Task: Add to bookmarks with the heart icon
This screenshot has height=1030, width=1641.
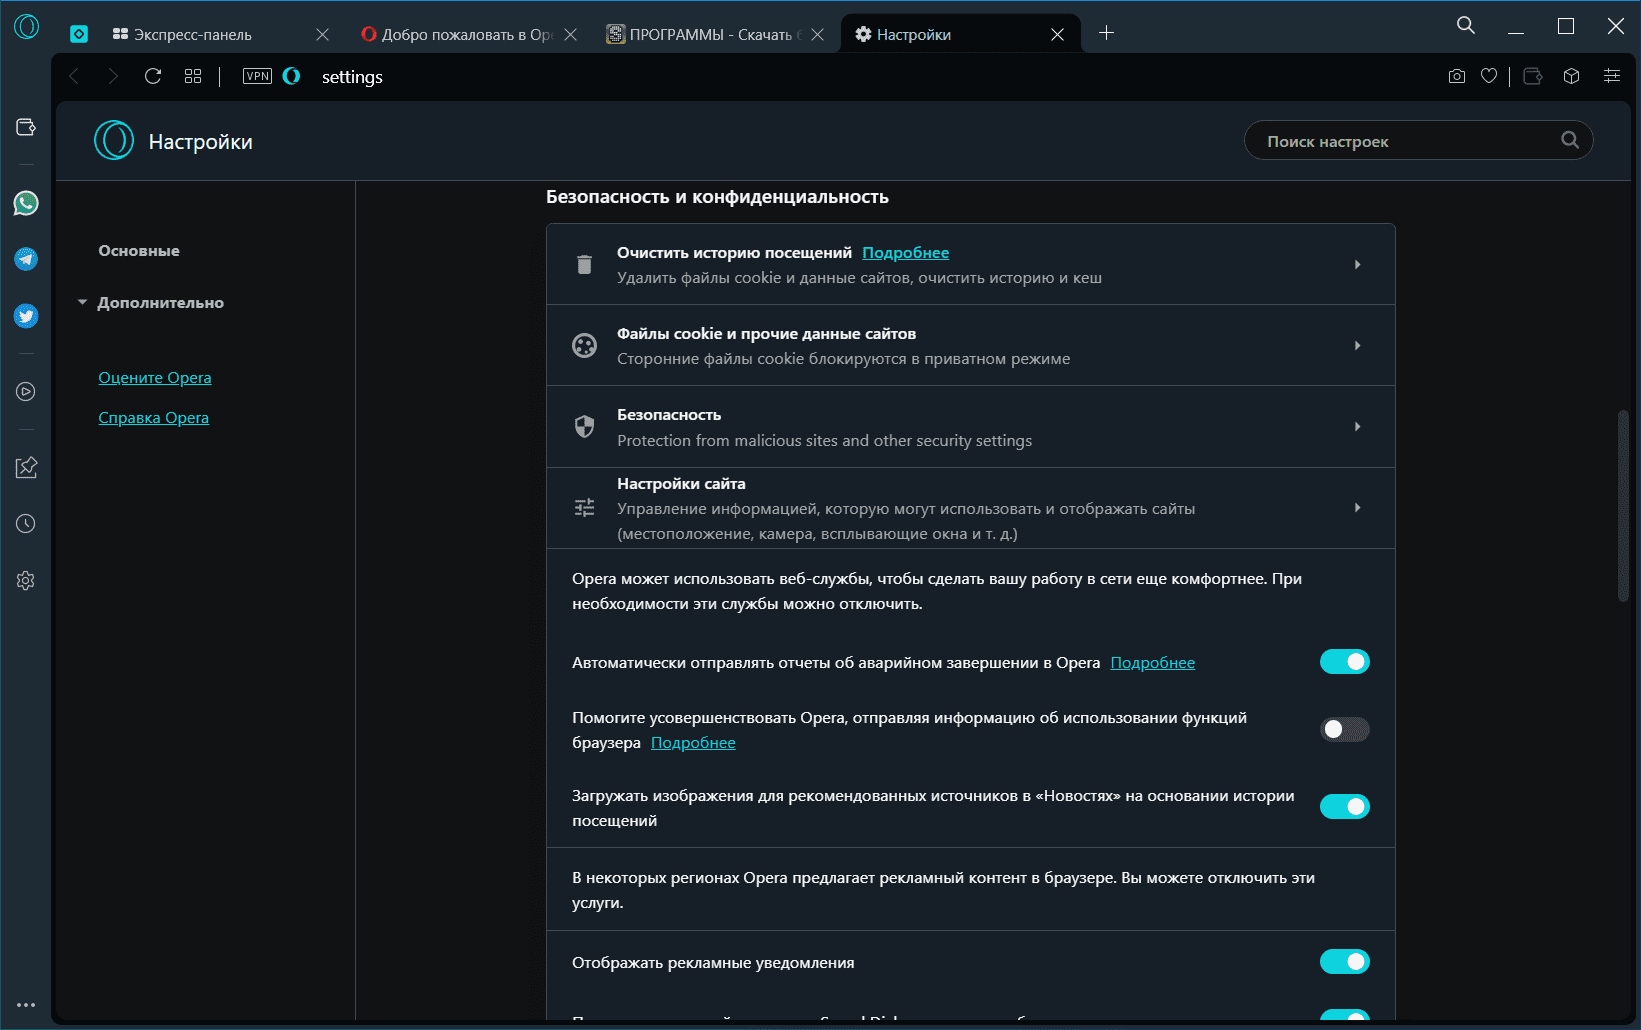Action: pos(1489,76)
